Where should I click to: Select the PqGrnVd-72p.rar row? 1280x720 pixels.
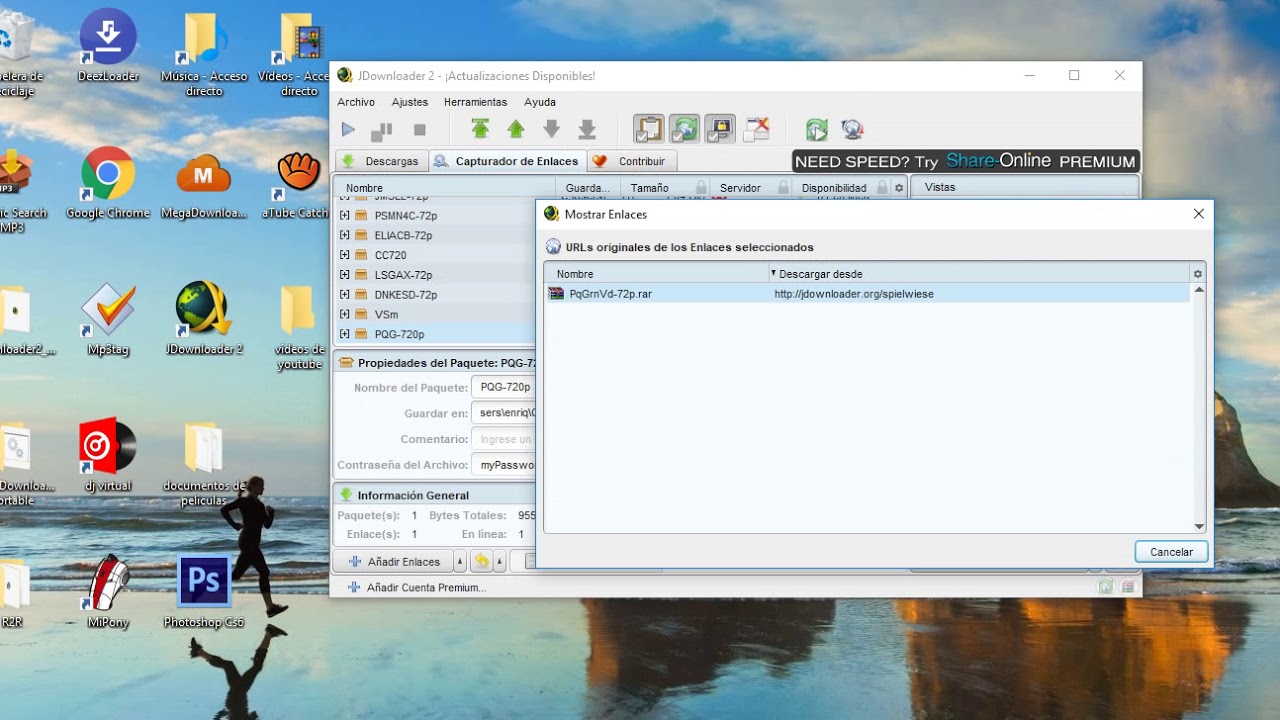coord(868,294)
